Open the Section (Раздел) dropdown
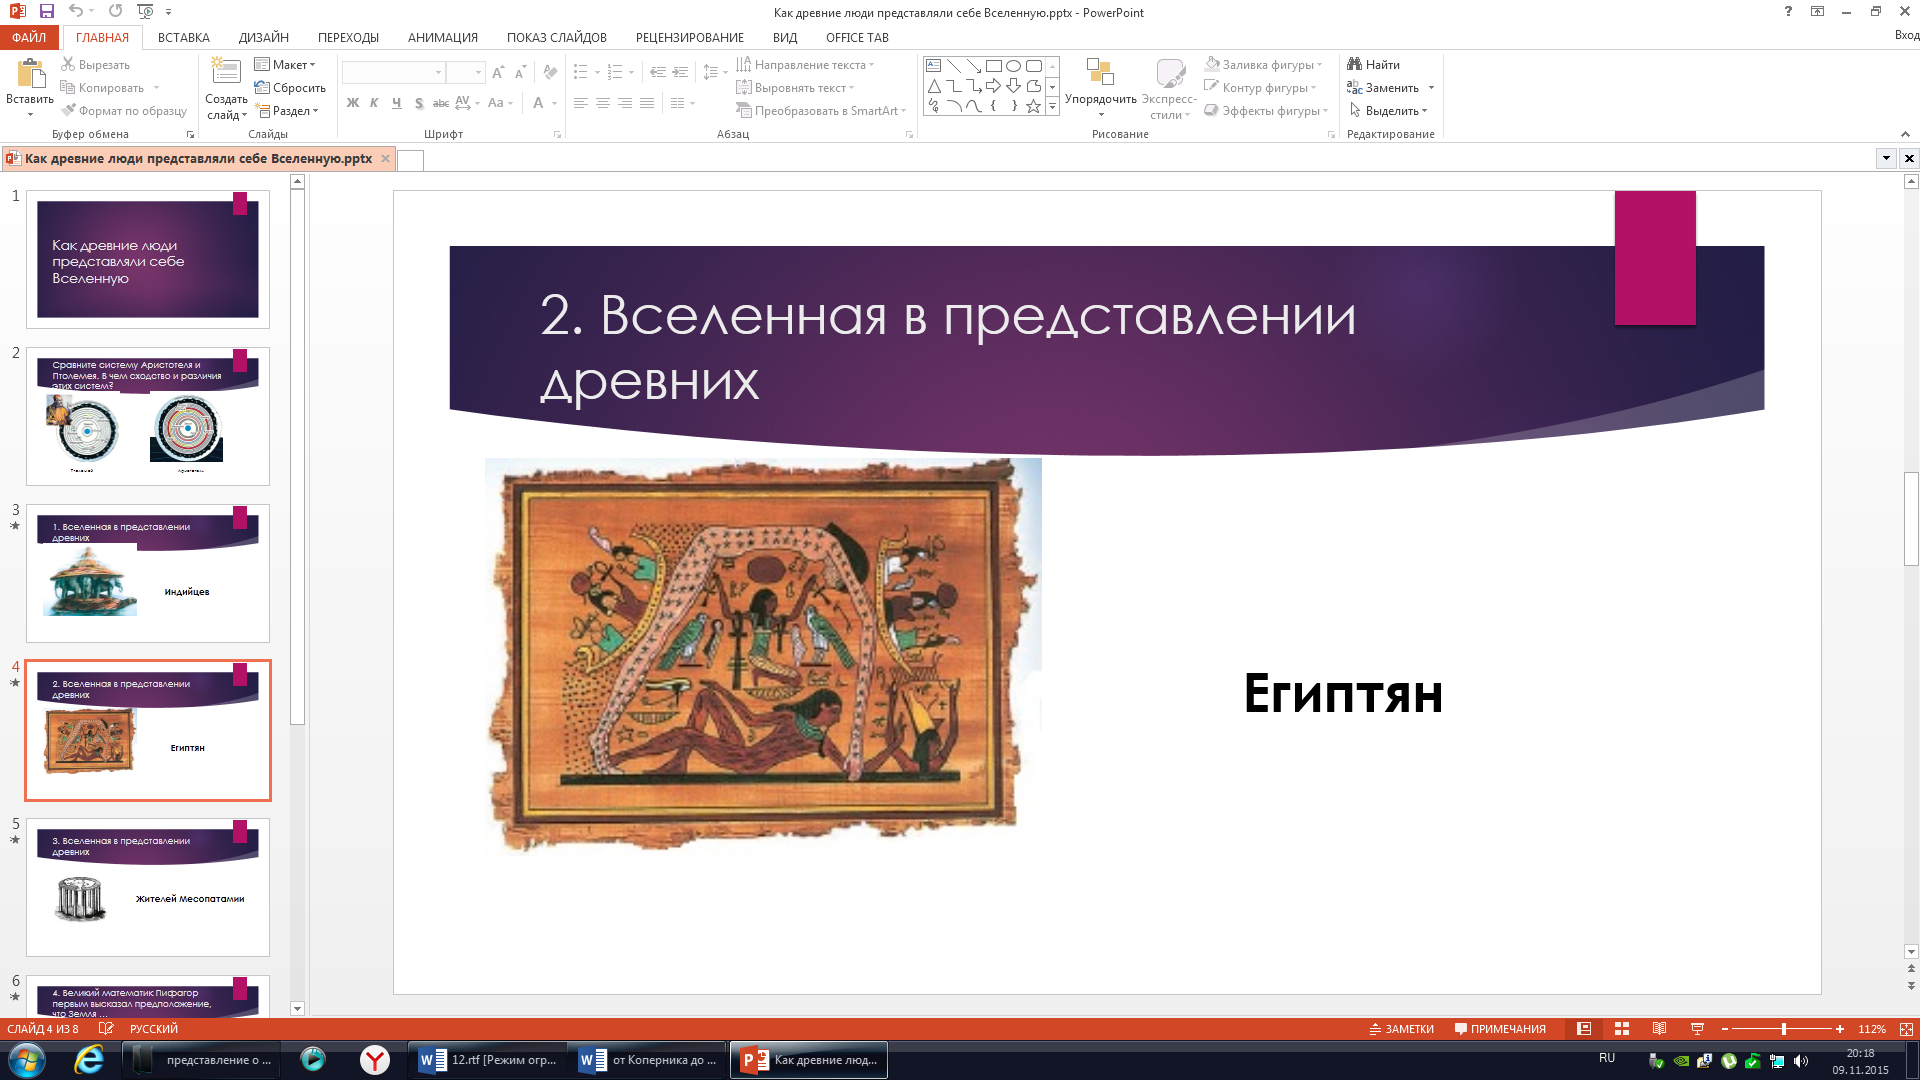Screen dimensions: 1920x1080 (287, 111)
